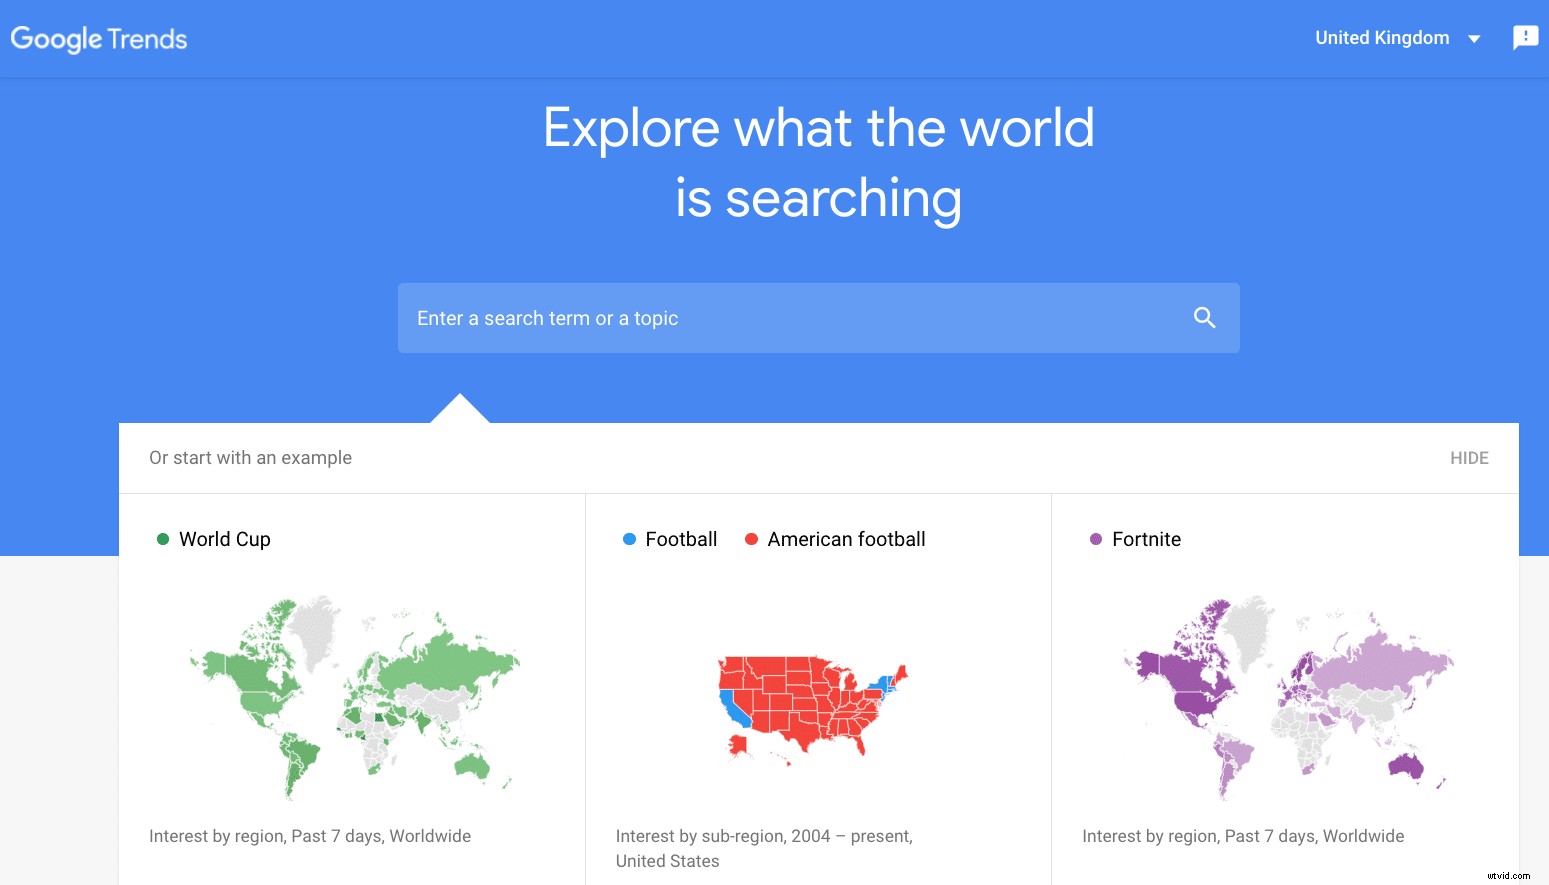
Task: Click the dropdown arrow next to United Kingdom
Action: pos(1474,38)
